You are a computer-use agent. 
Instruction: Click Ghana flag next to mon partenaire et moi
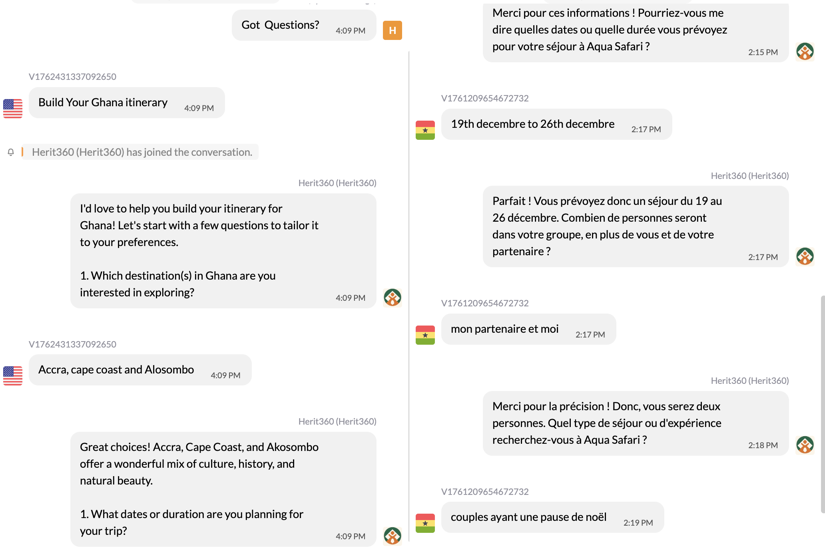425,334
